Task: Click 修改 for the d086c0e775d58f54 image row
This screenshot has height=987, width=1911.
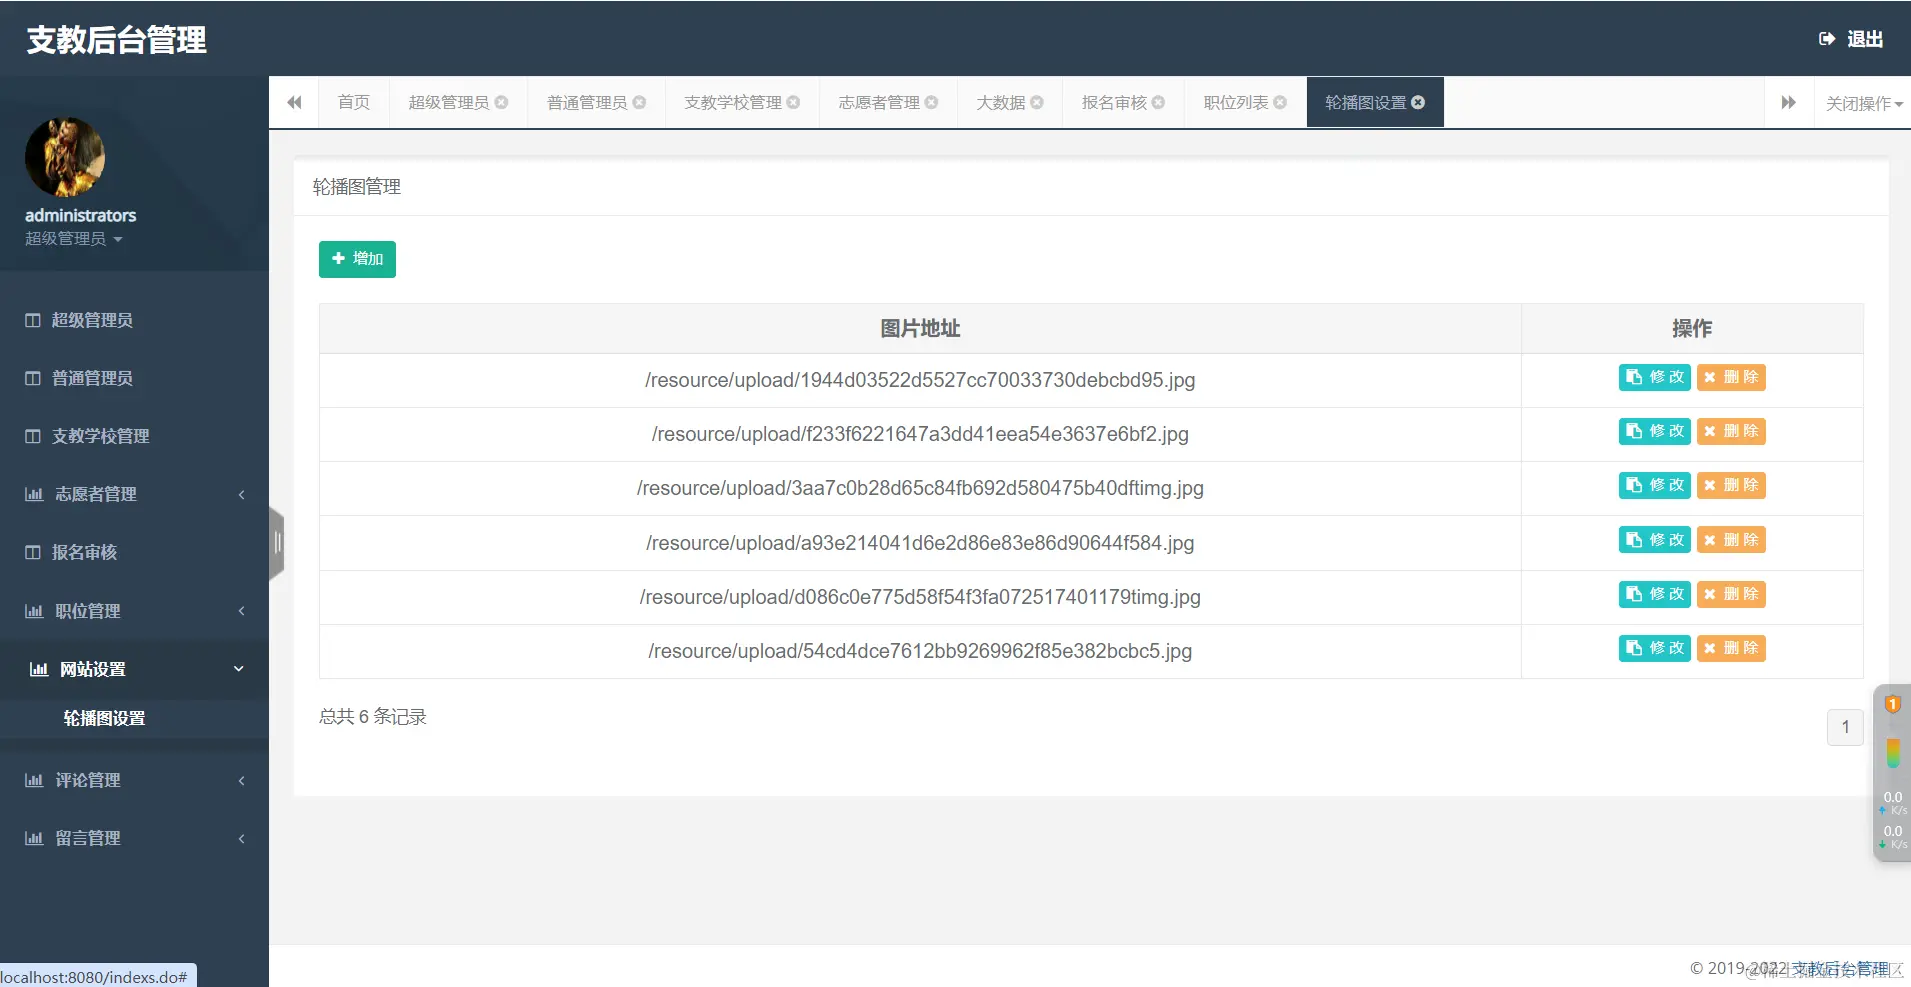Action: pos(1654,594)
